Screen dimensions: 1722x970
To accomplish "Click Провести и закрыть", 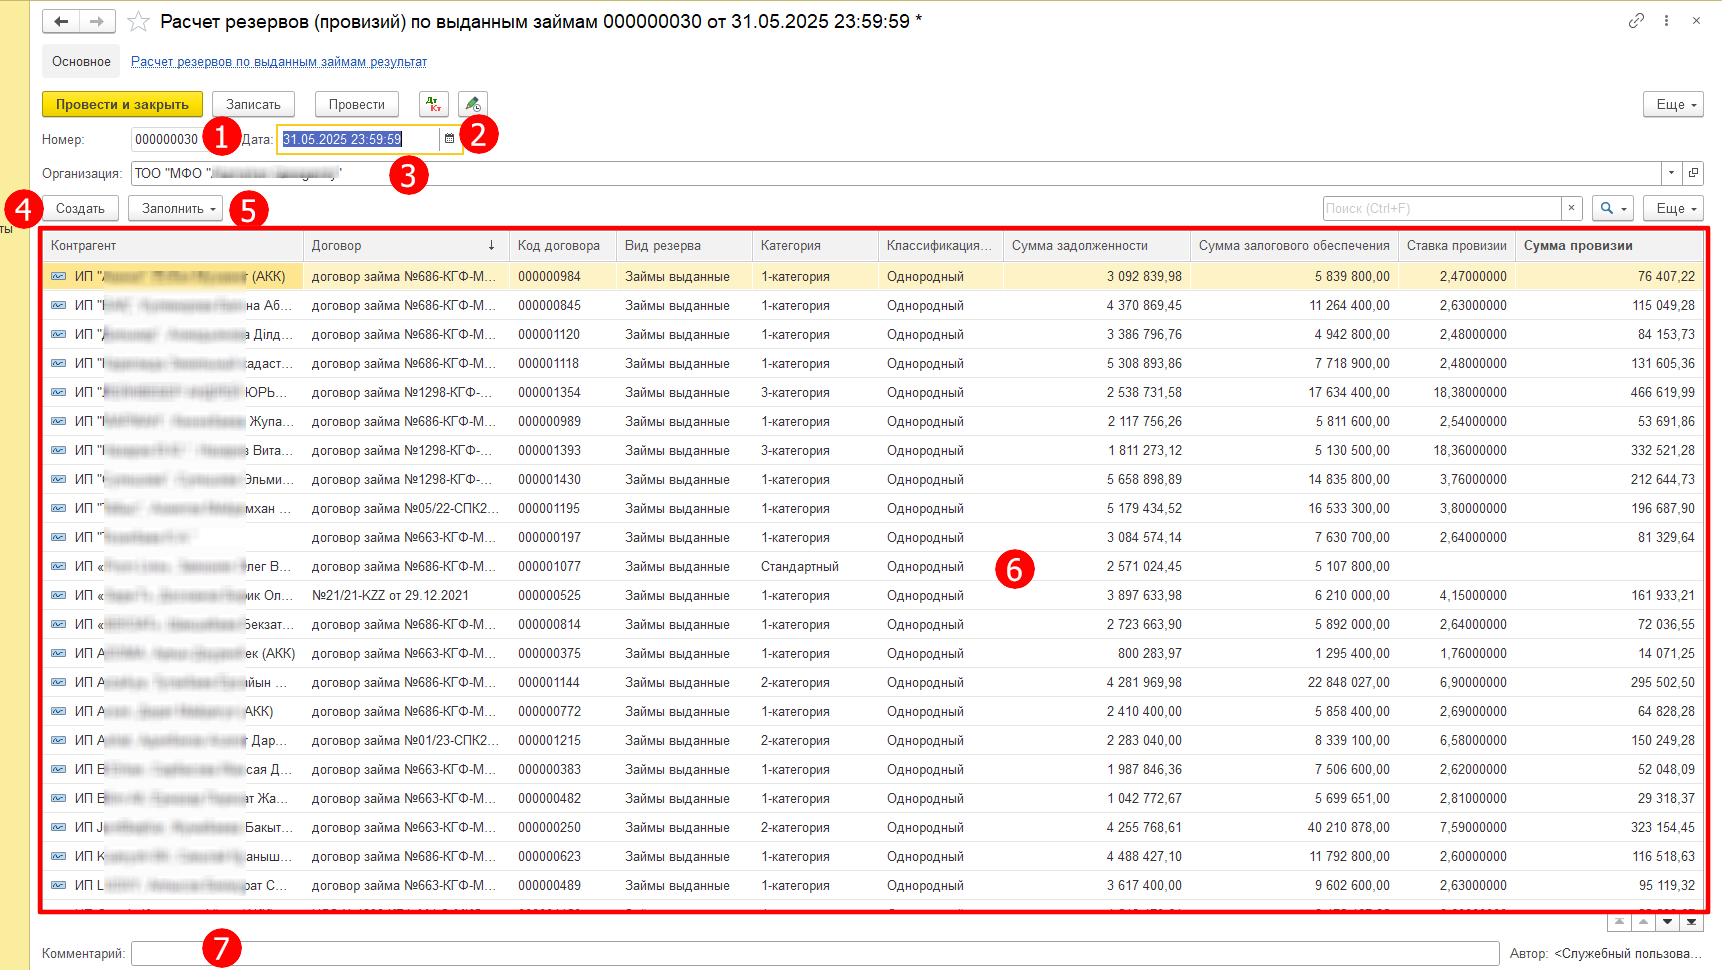I will point(122,104).
